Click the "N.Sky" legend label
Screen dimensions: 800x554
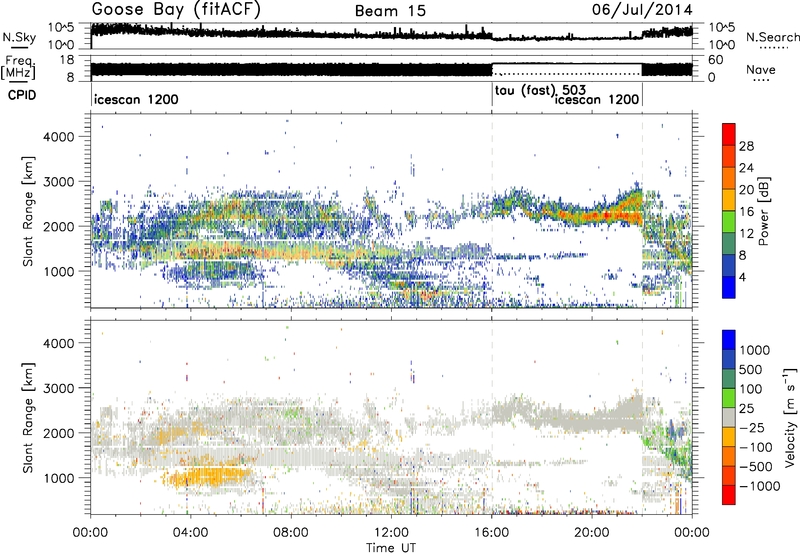(19, 37)
